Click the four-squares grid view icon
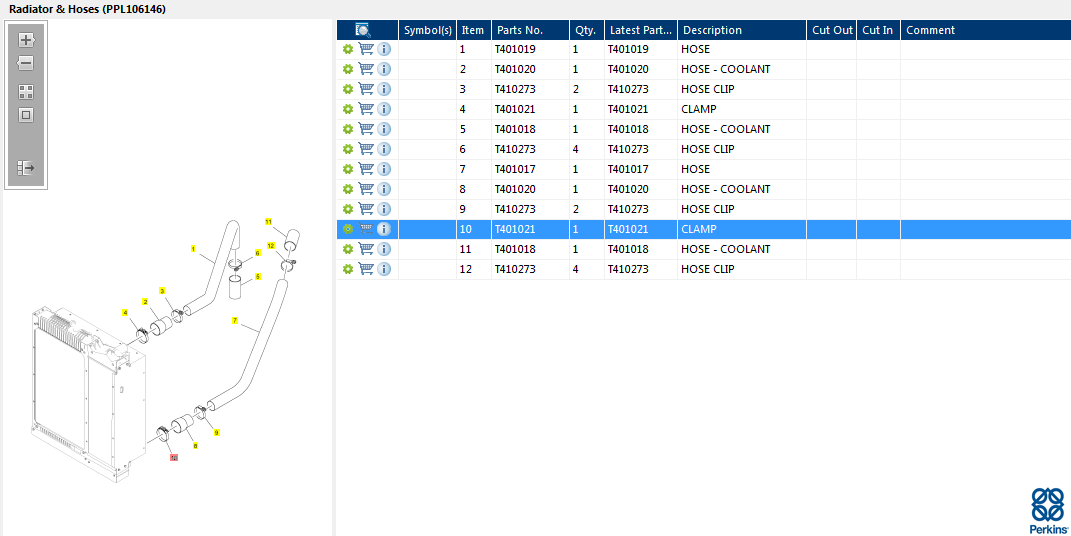 pyautogui.click(x=26, y=91)
